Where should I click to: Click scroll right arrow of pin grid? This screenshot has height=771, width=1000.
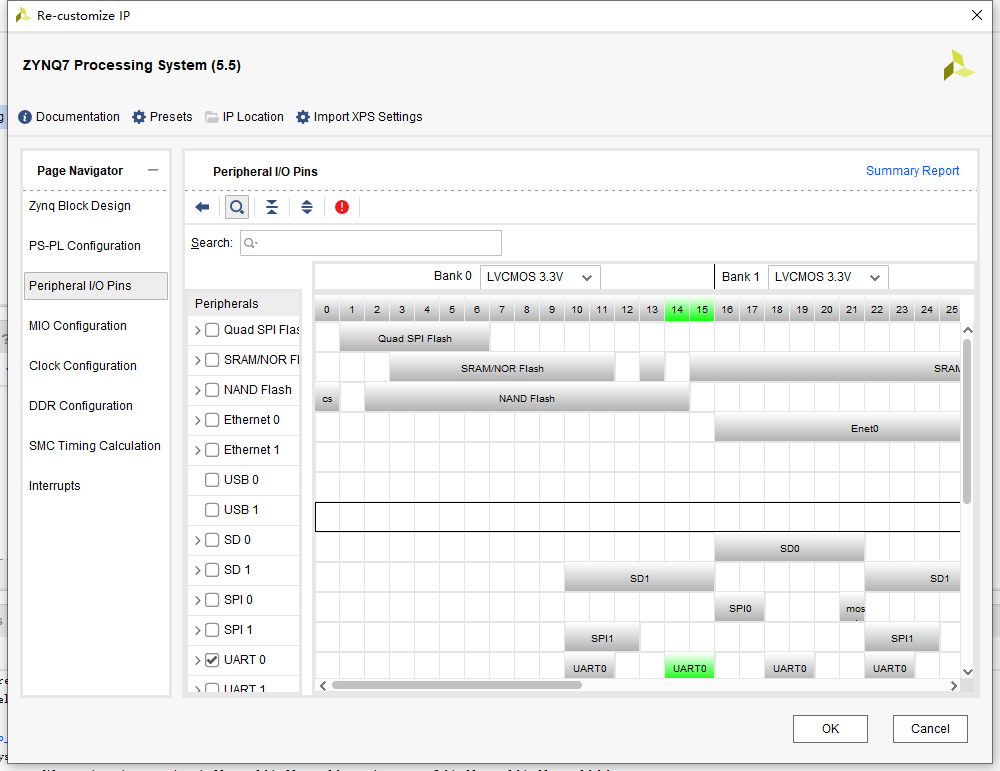(954, 686)
